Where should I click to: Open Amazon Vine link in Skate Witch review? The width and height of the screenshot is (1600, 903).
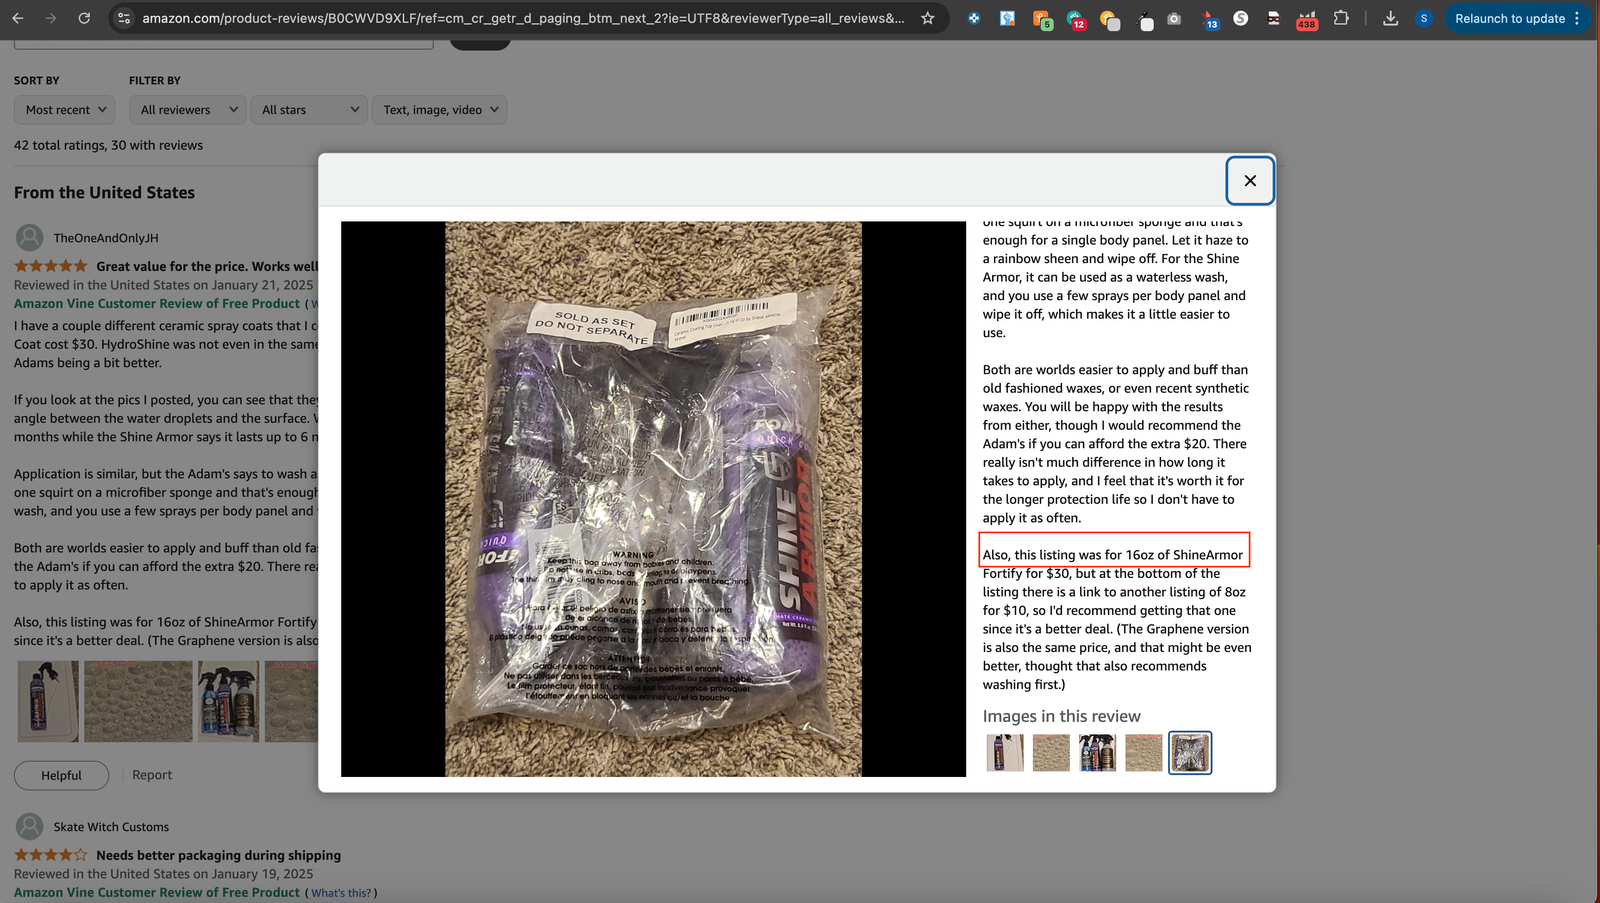click(x=157, y=892)
